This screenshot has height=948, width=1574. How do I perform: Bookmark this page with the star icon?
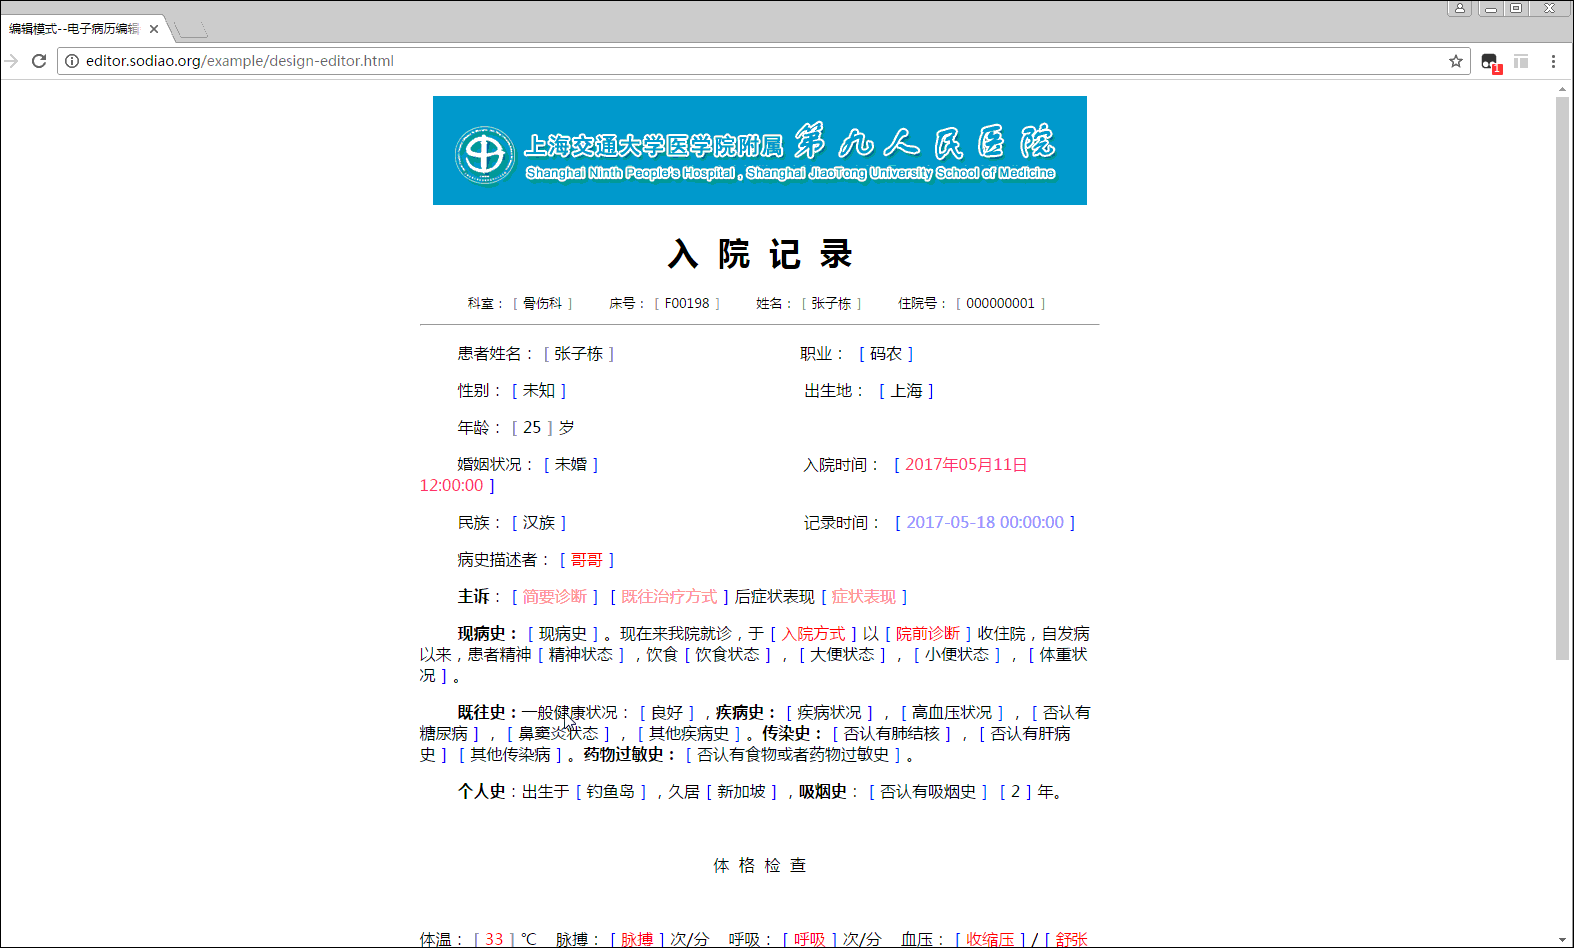coord(1456,61)
